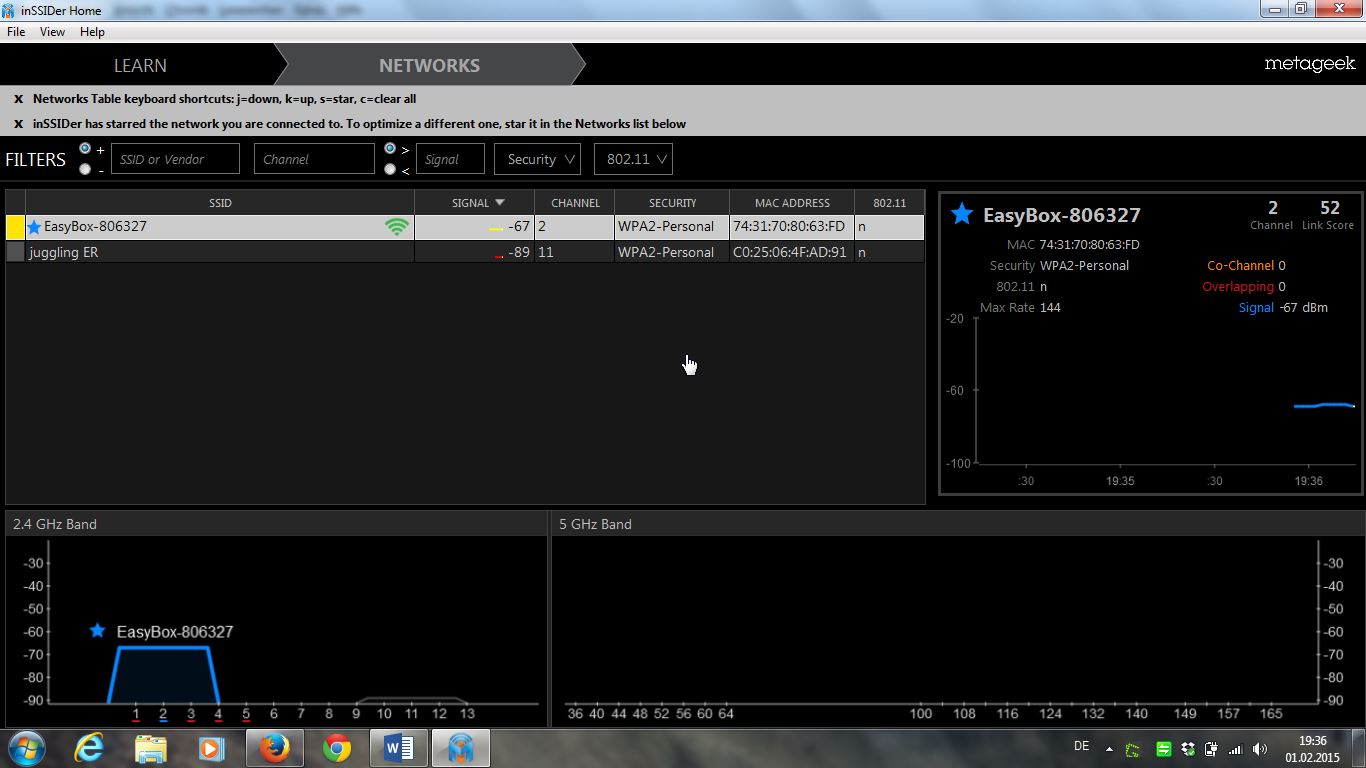Select the include (+) SSID filter radio

pos(85,148)
